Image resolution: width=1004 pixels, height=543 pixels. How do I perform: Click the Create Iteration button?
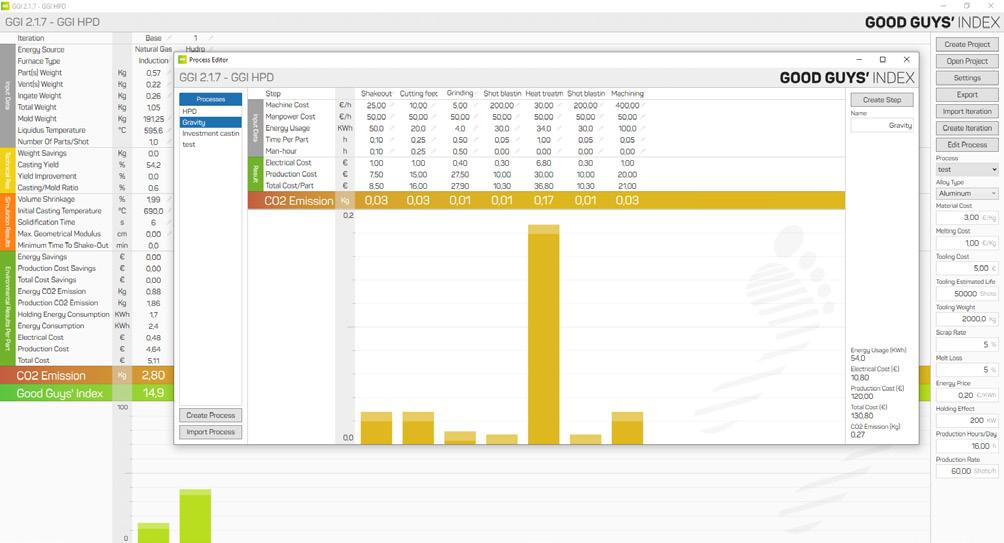point(967,127)
